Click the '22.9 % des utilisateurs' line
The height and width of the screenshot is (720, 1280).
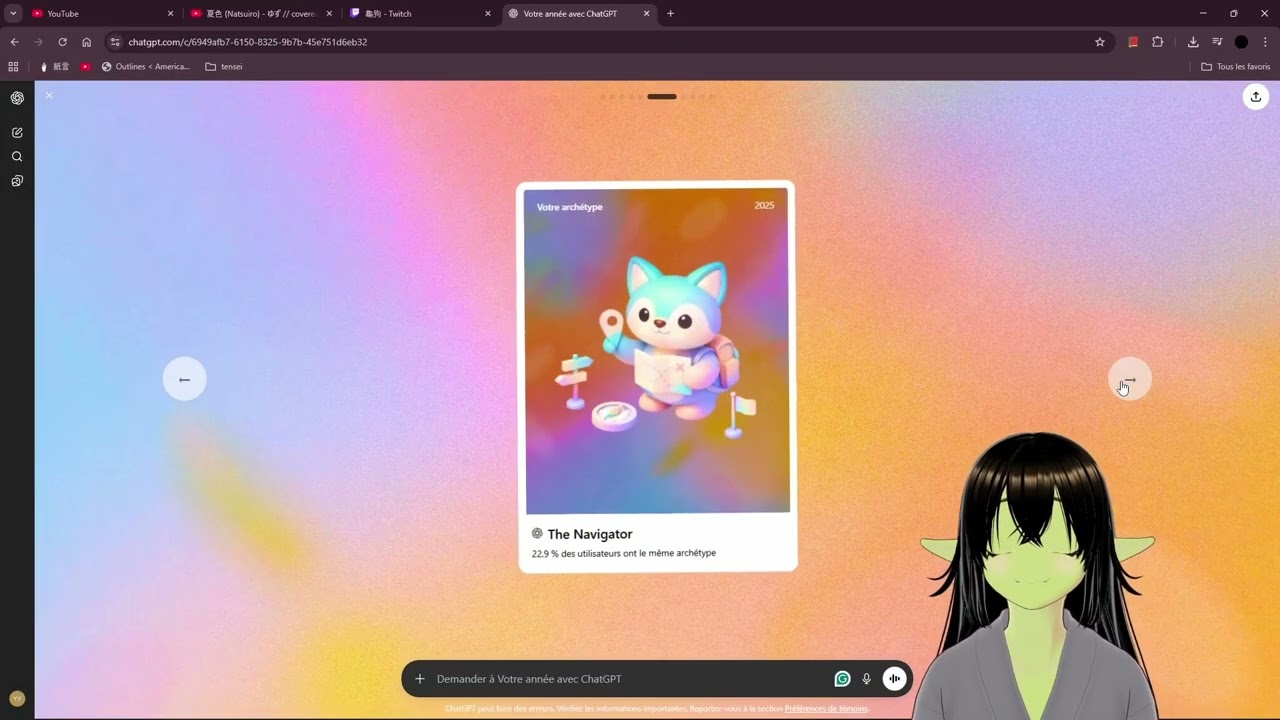[x=624, y=553]
